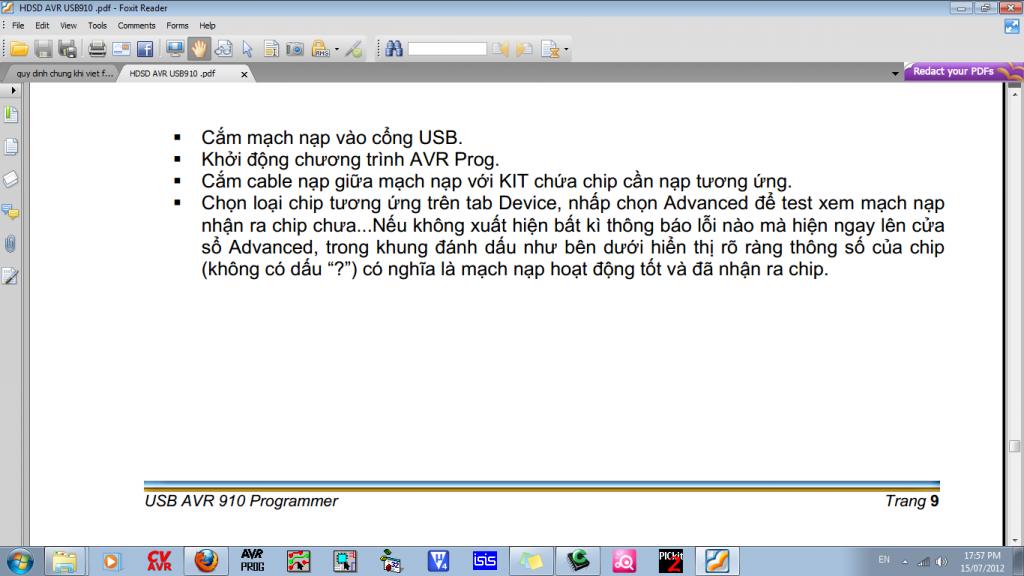Image resolution: width=1024 pixels, height=576 pixels.
Task: Click the Snapshot camera icon
Action: [295, 49]
